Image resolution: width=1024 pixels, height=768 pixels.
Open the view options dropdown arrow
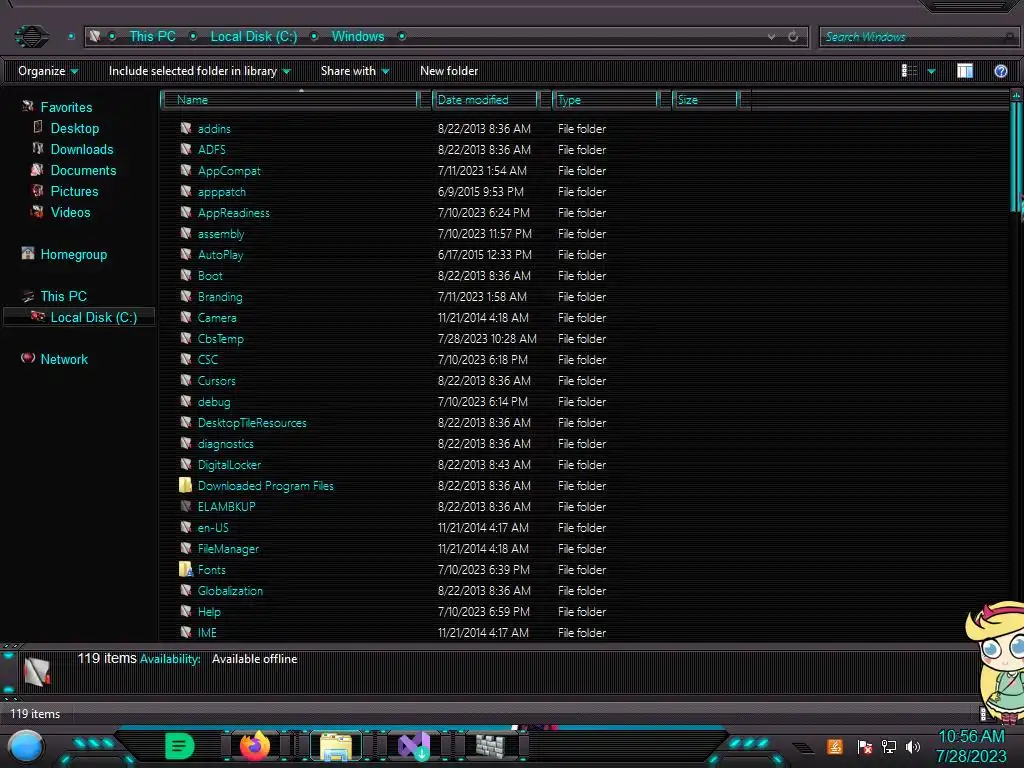[931, 71]
